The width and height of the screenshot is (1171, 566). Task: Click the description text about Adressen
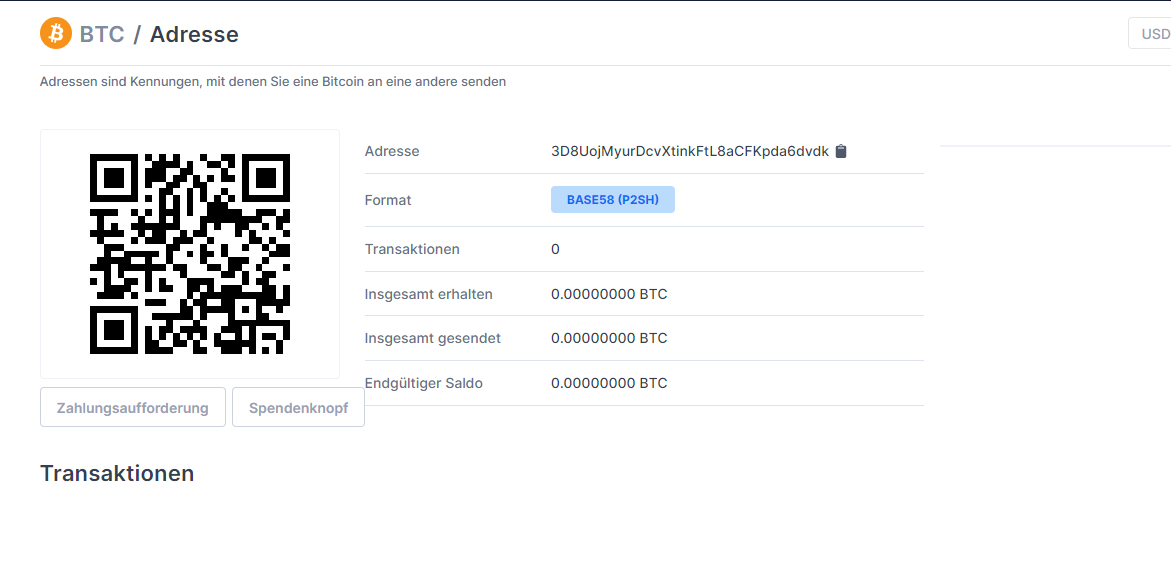click(273, 81)
